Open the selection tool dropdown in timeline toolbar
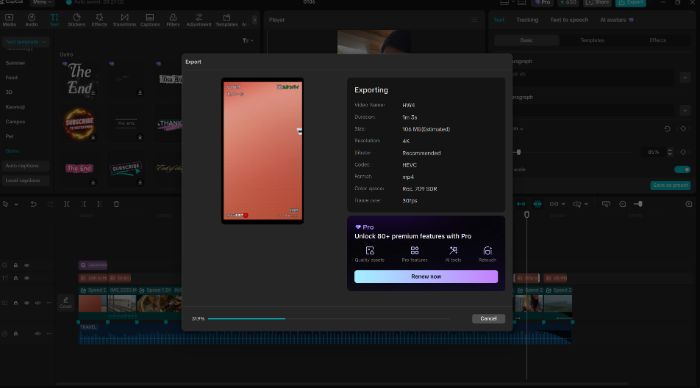The height and width of the screenshot is (388, 700). point(16,204)
